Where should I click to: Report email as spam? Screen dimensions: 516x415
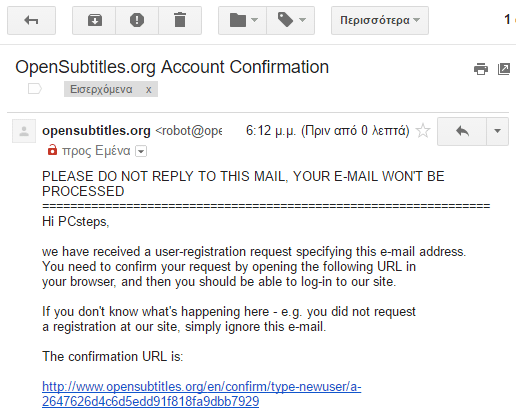[137, 20]
